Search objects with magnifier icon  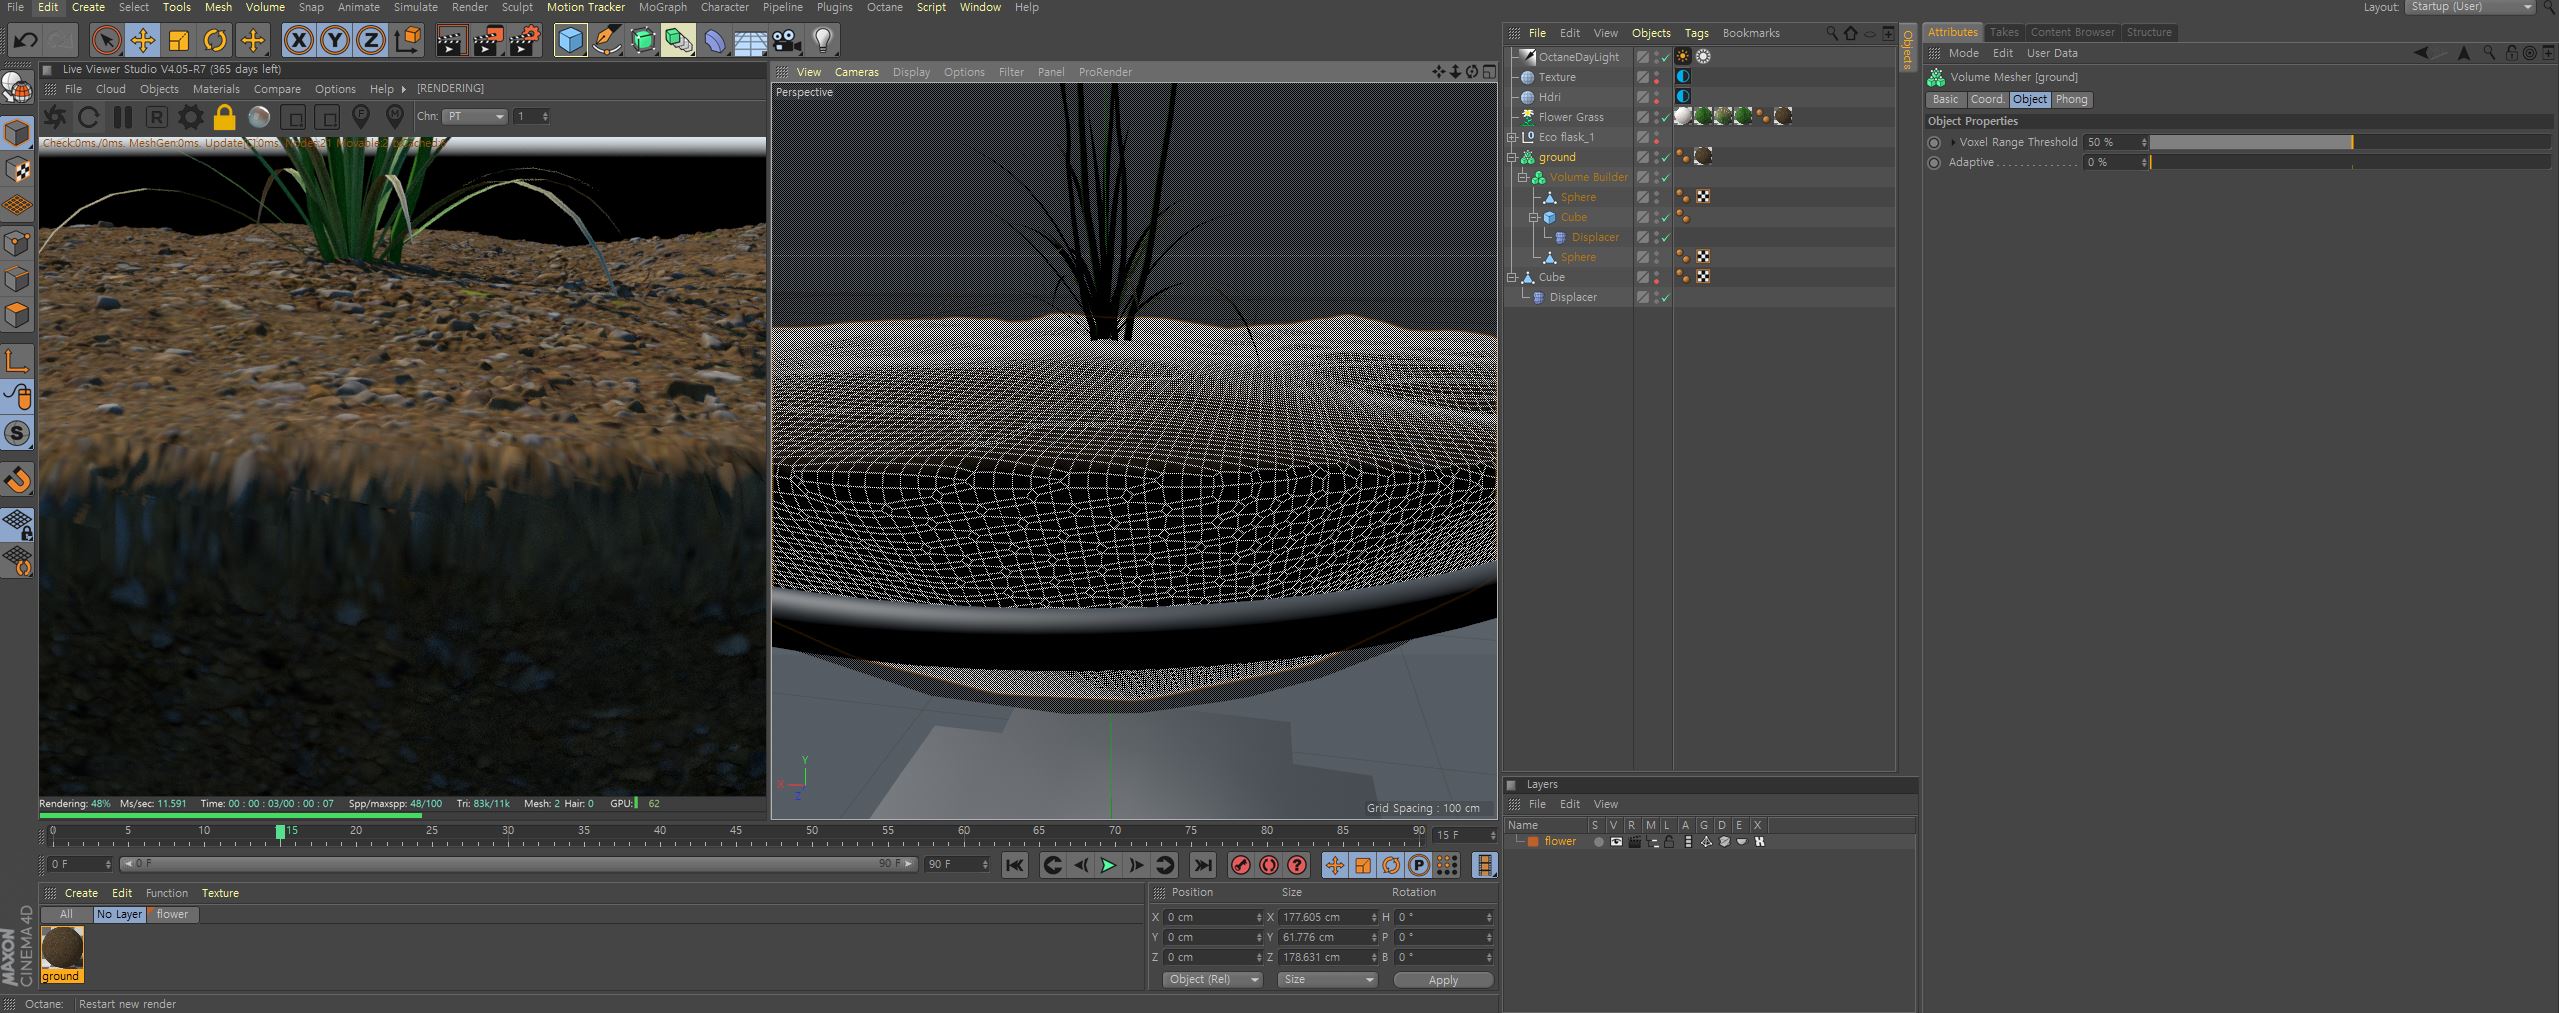point(1832,33)
